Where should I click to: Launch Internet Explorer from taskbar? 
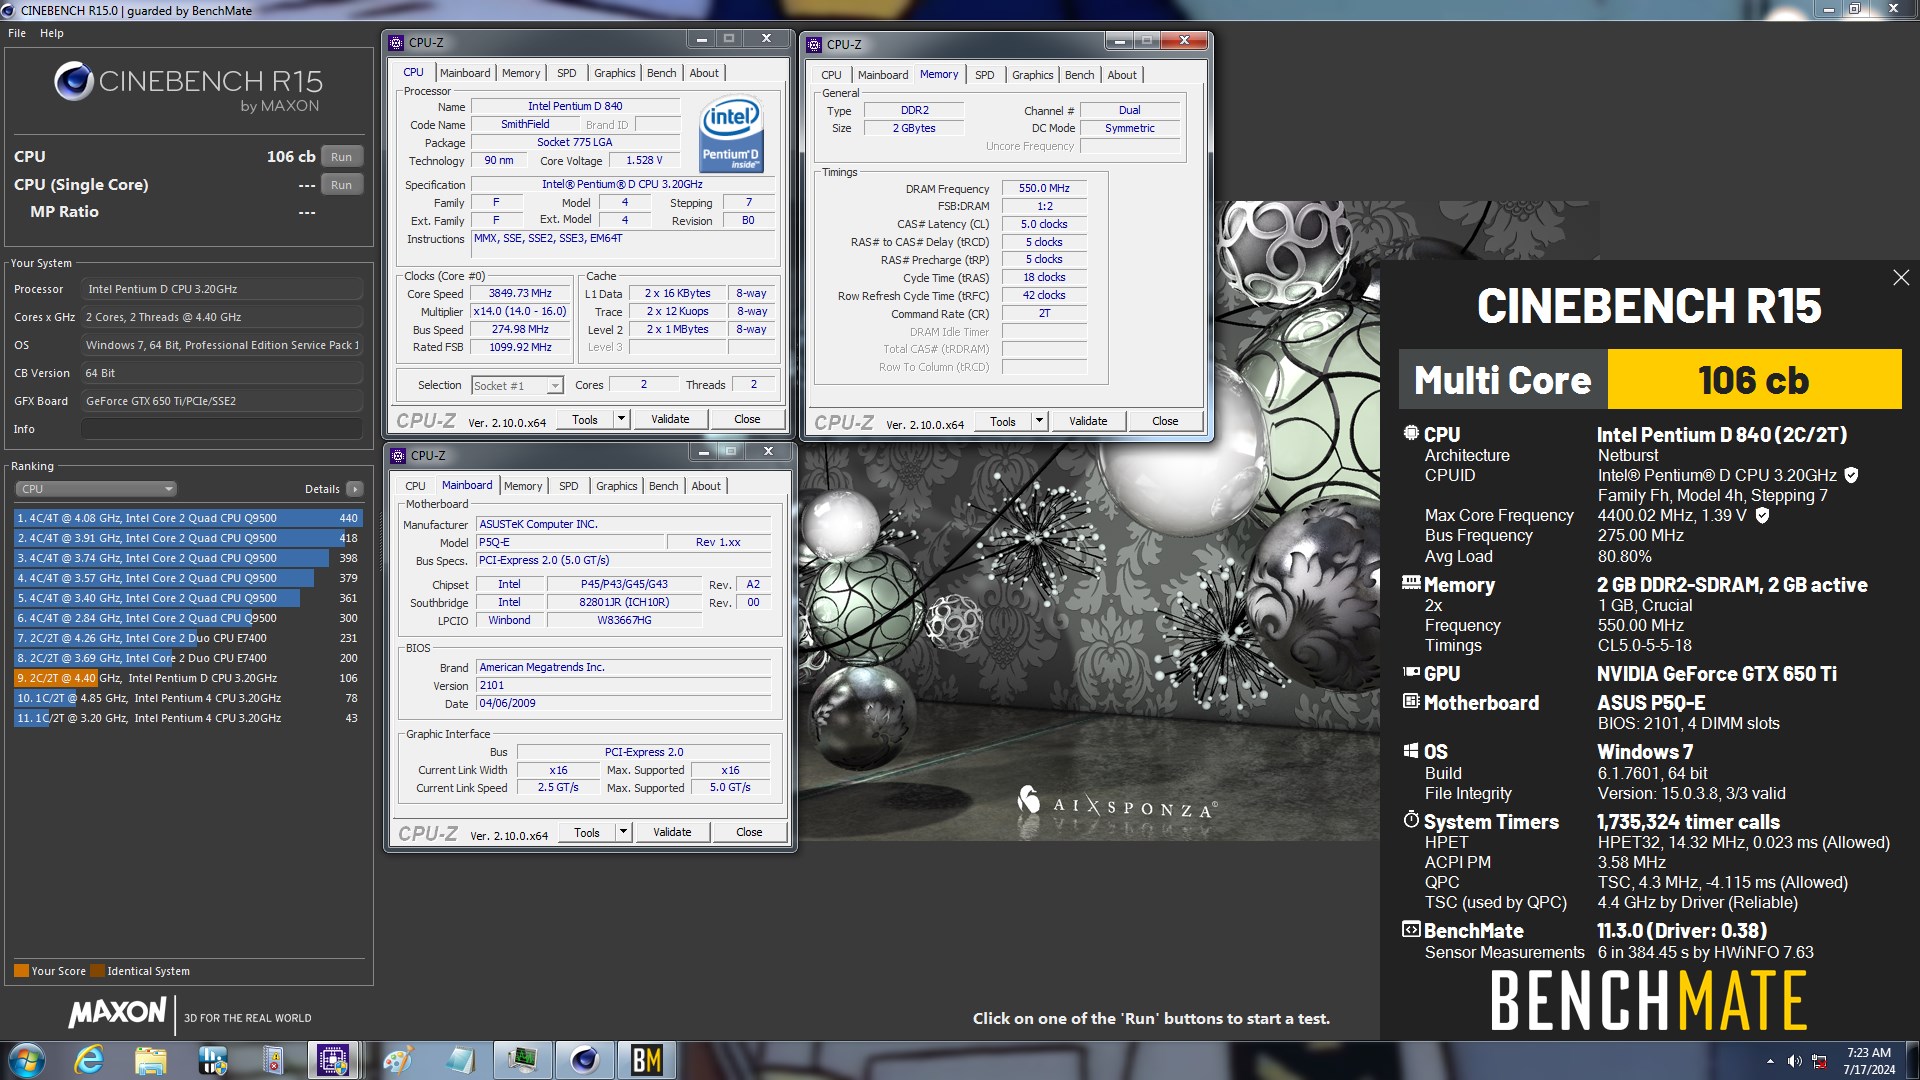[x=89, y=1060]
